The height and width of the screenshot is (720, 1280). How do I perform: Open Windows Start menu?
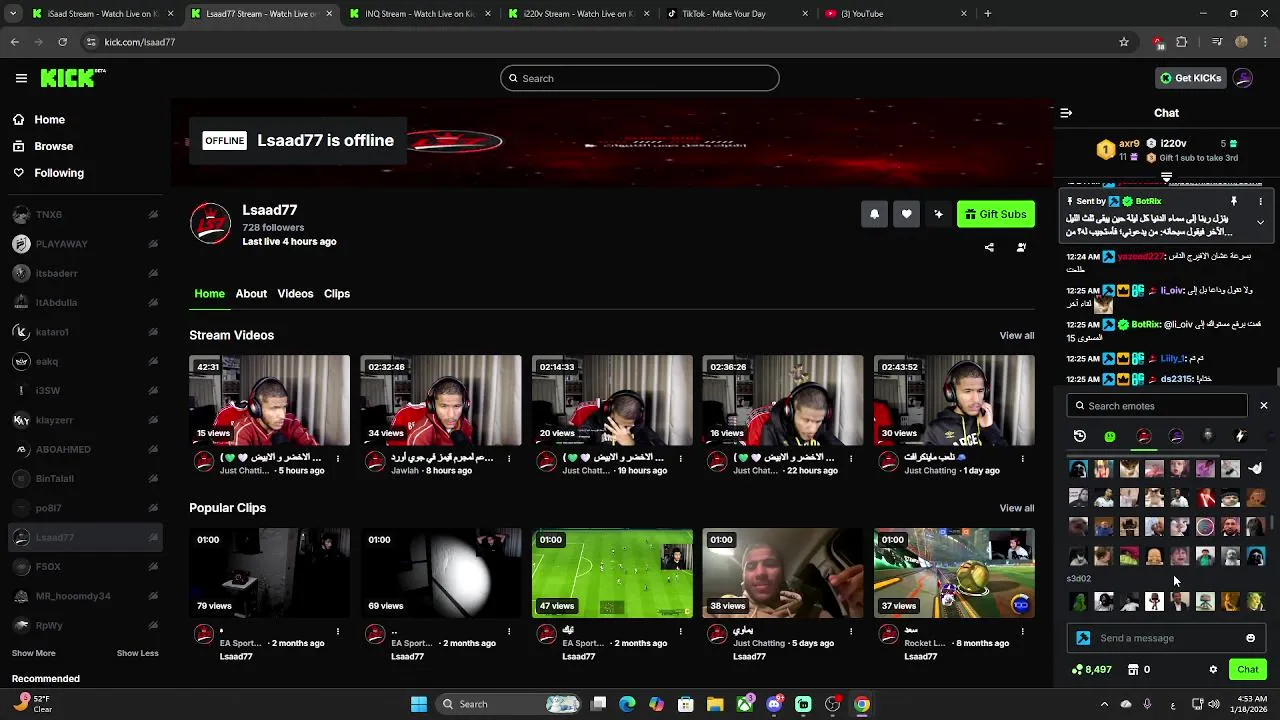tap(419, 704)
